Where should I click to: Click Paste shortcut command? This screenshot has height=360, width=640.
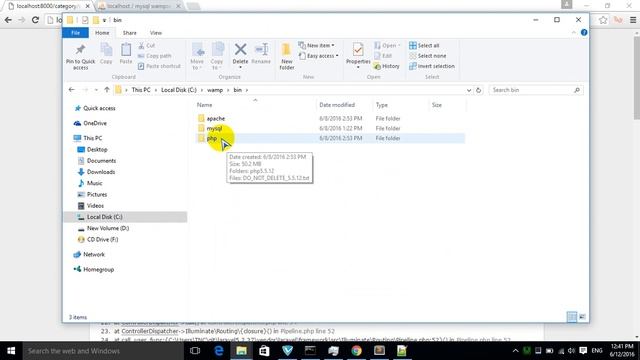[159, 66]
